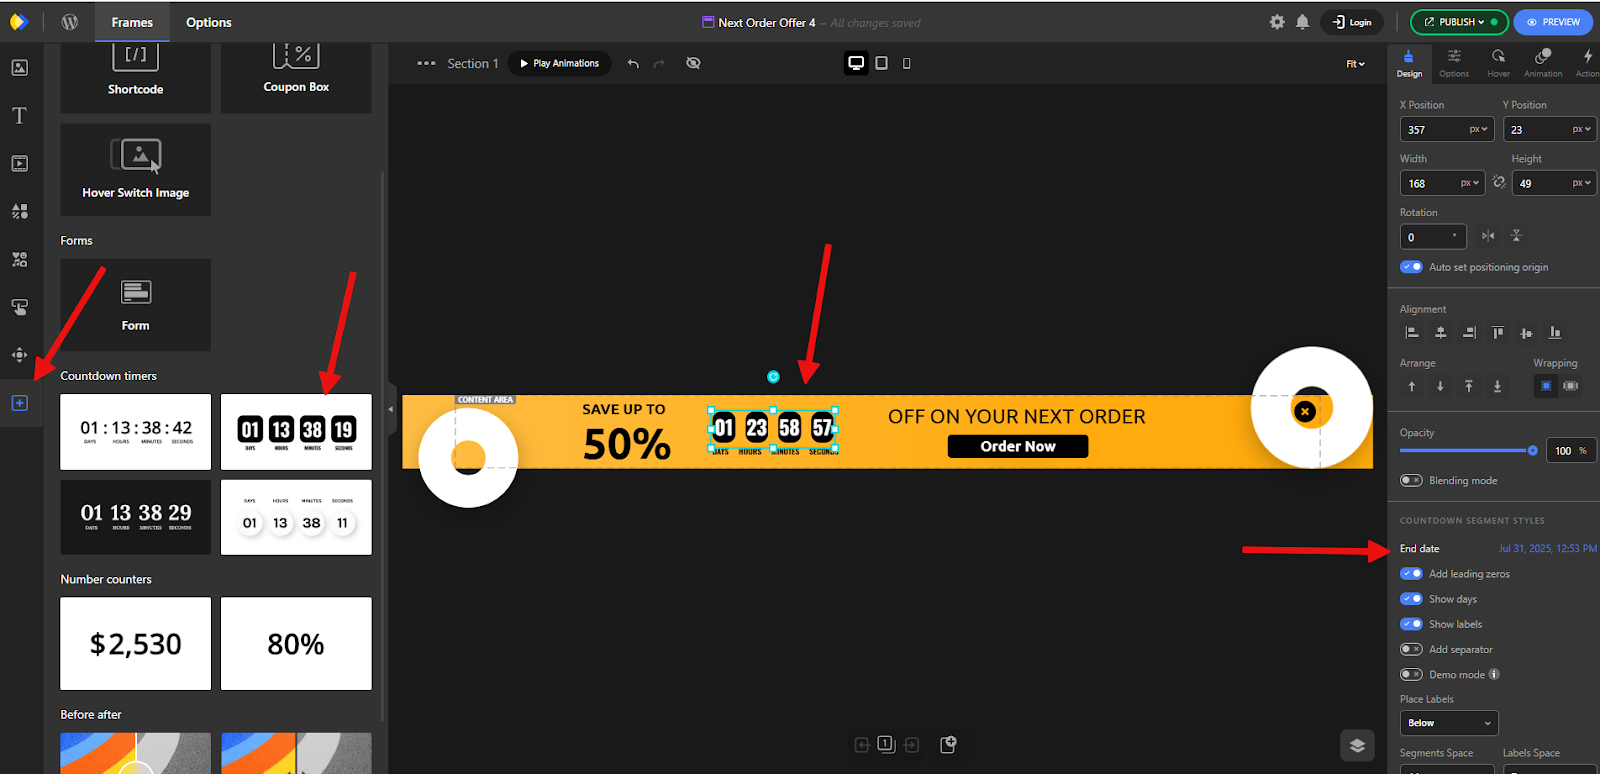This screenshot has height=774, width=1600.
Task: Click the Preview button
Action: click(x=1553, y=22)
